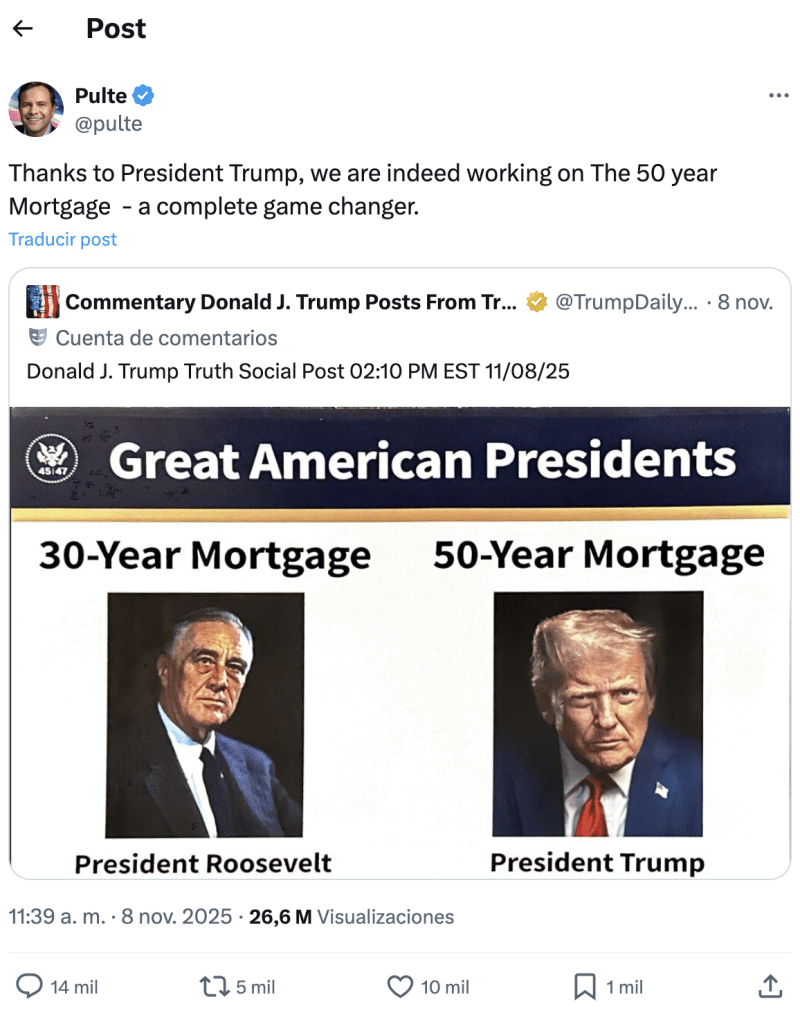800x1024 pixels.
Task: Click the gold verified badge on quoted post
Action: pyautogui.click(x=537, y=302)
